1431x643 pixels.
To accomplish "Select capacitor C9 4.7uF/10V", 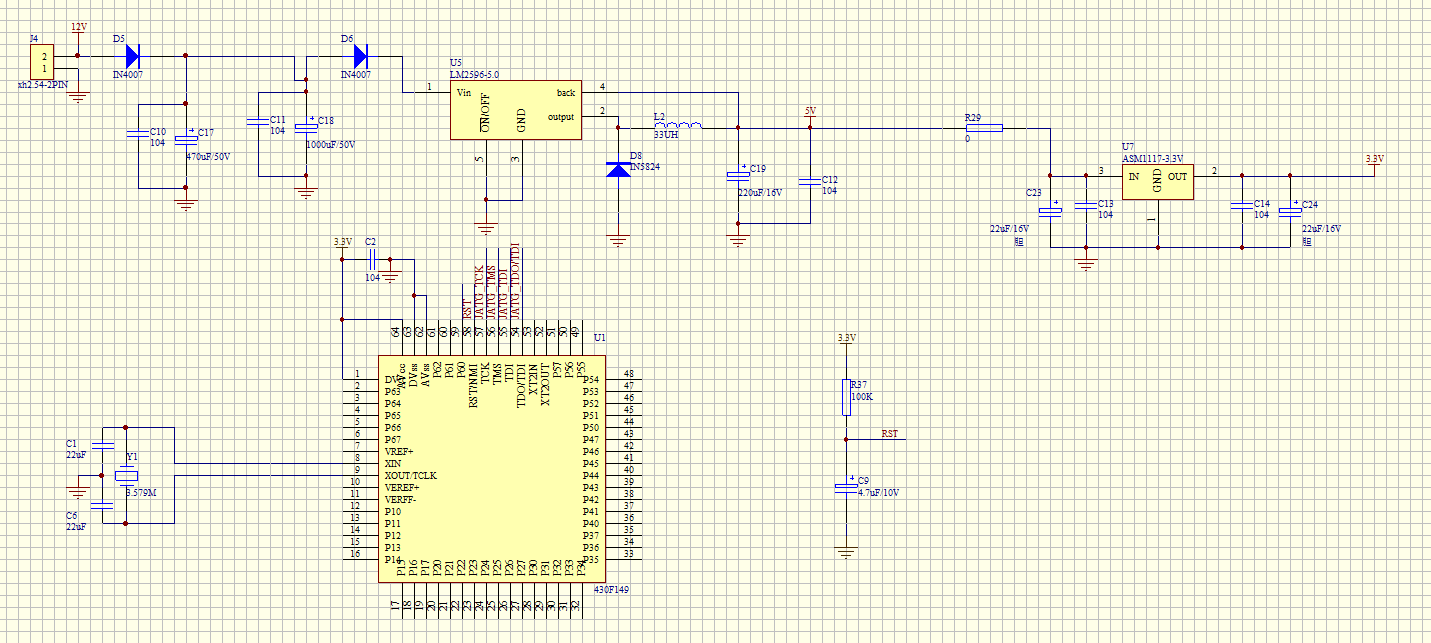I will pos(847,487).
